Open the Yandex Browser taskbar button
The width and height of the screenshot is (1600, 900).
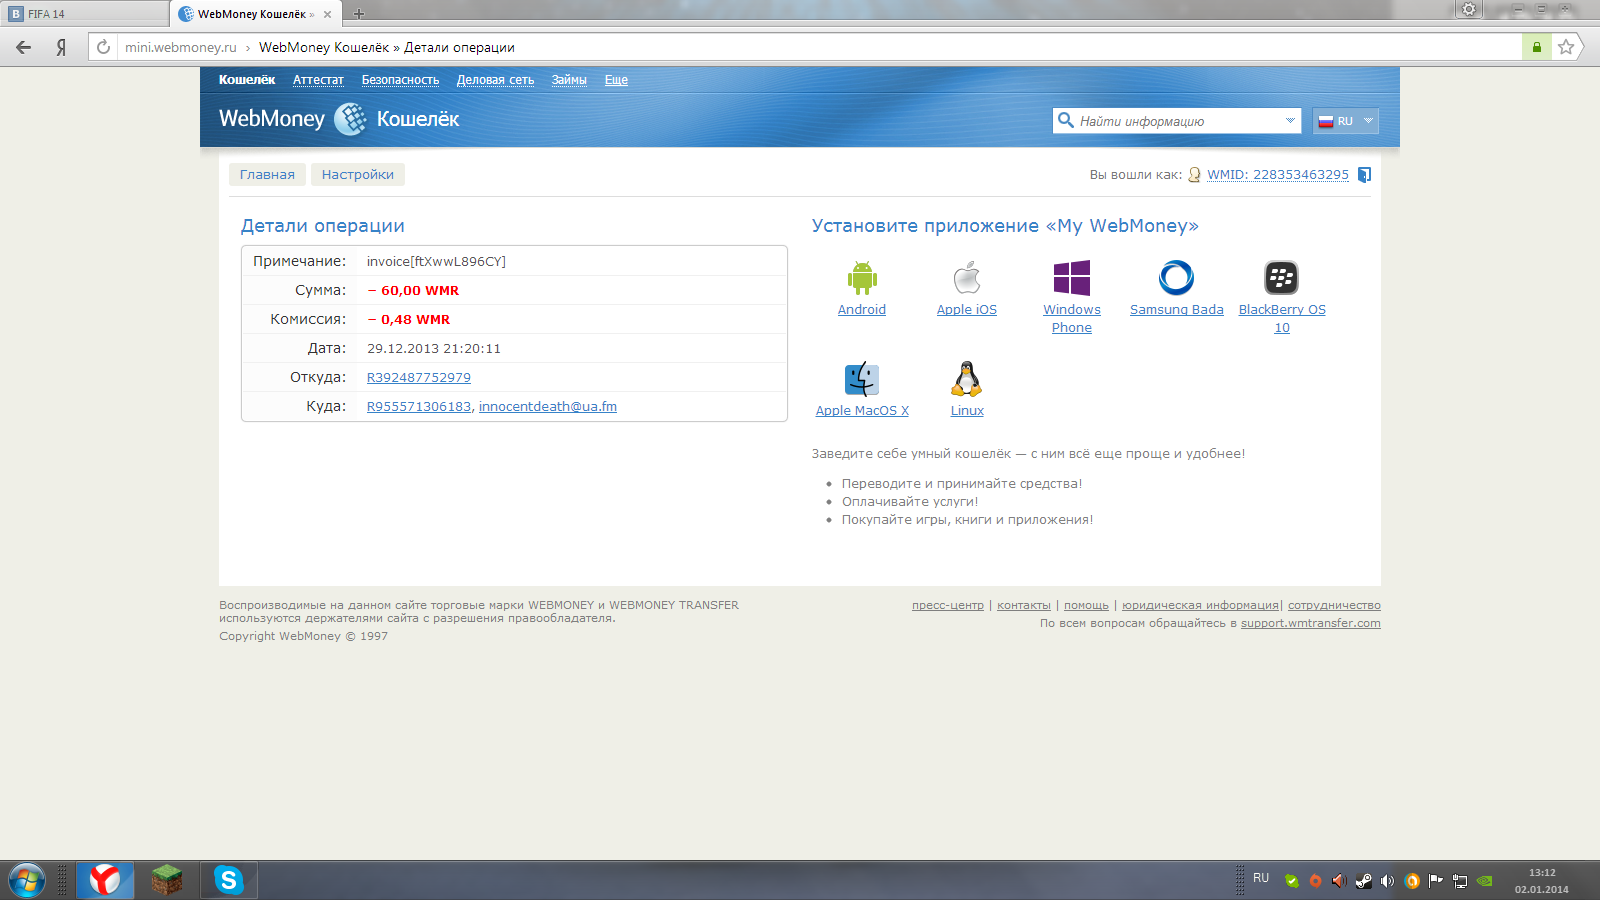(105, 880)
